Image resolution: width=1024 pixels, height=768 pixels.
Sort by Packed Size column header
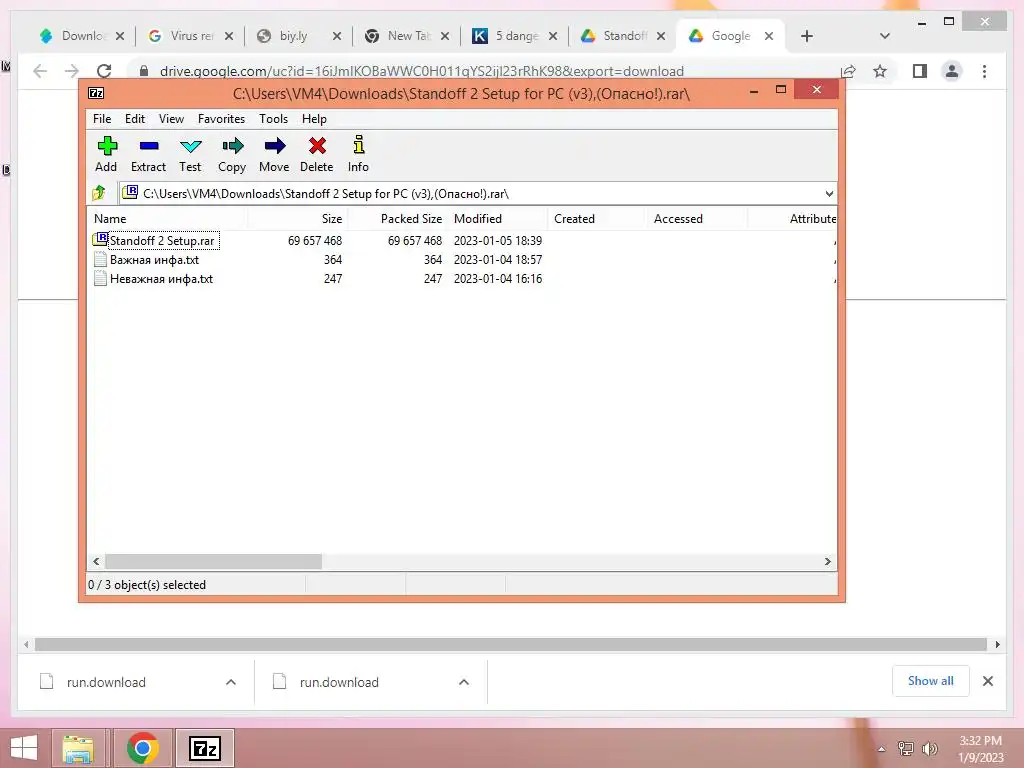[x=398, y=219]
